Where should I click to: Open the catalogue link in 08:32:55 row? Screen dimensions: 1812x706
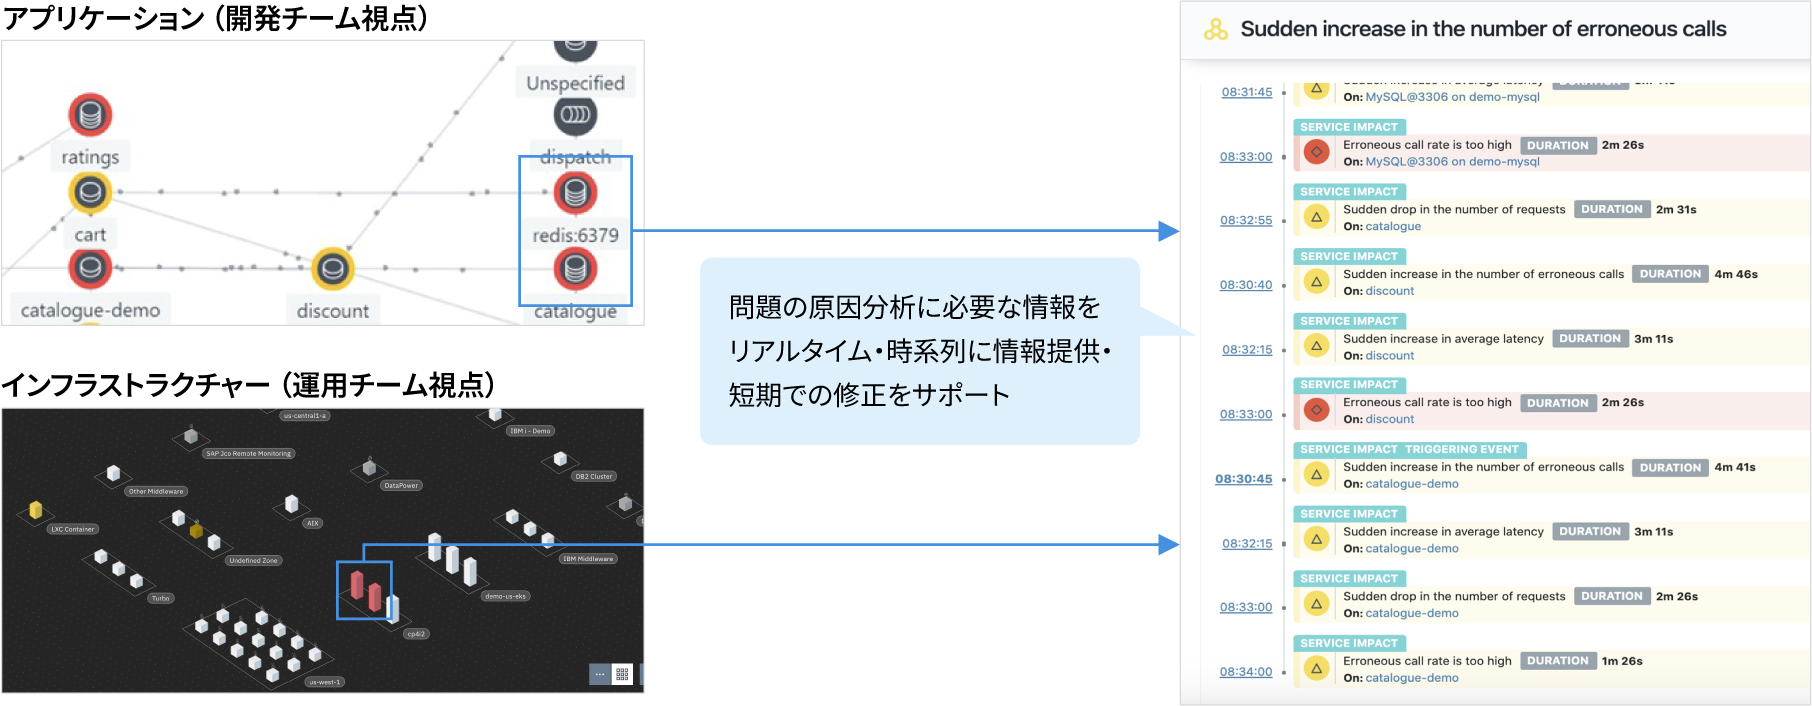coord(1393,227)
